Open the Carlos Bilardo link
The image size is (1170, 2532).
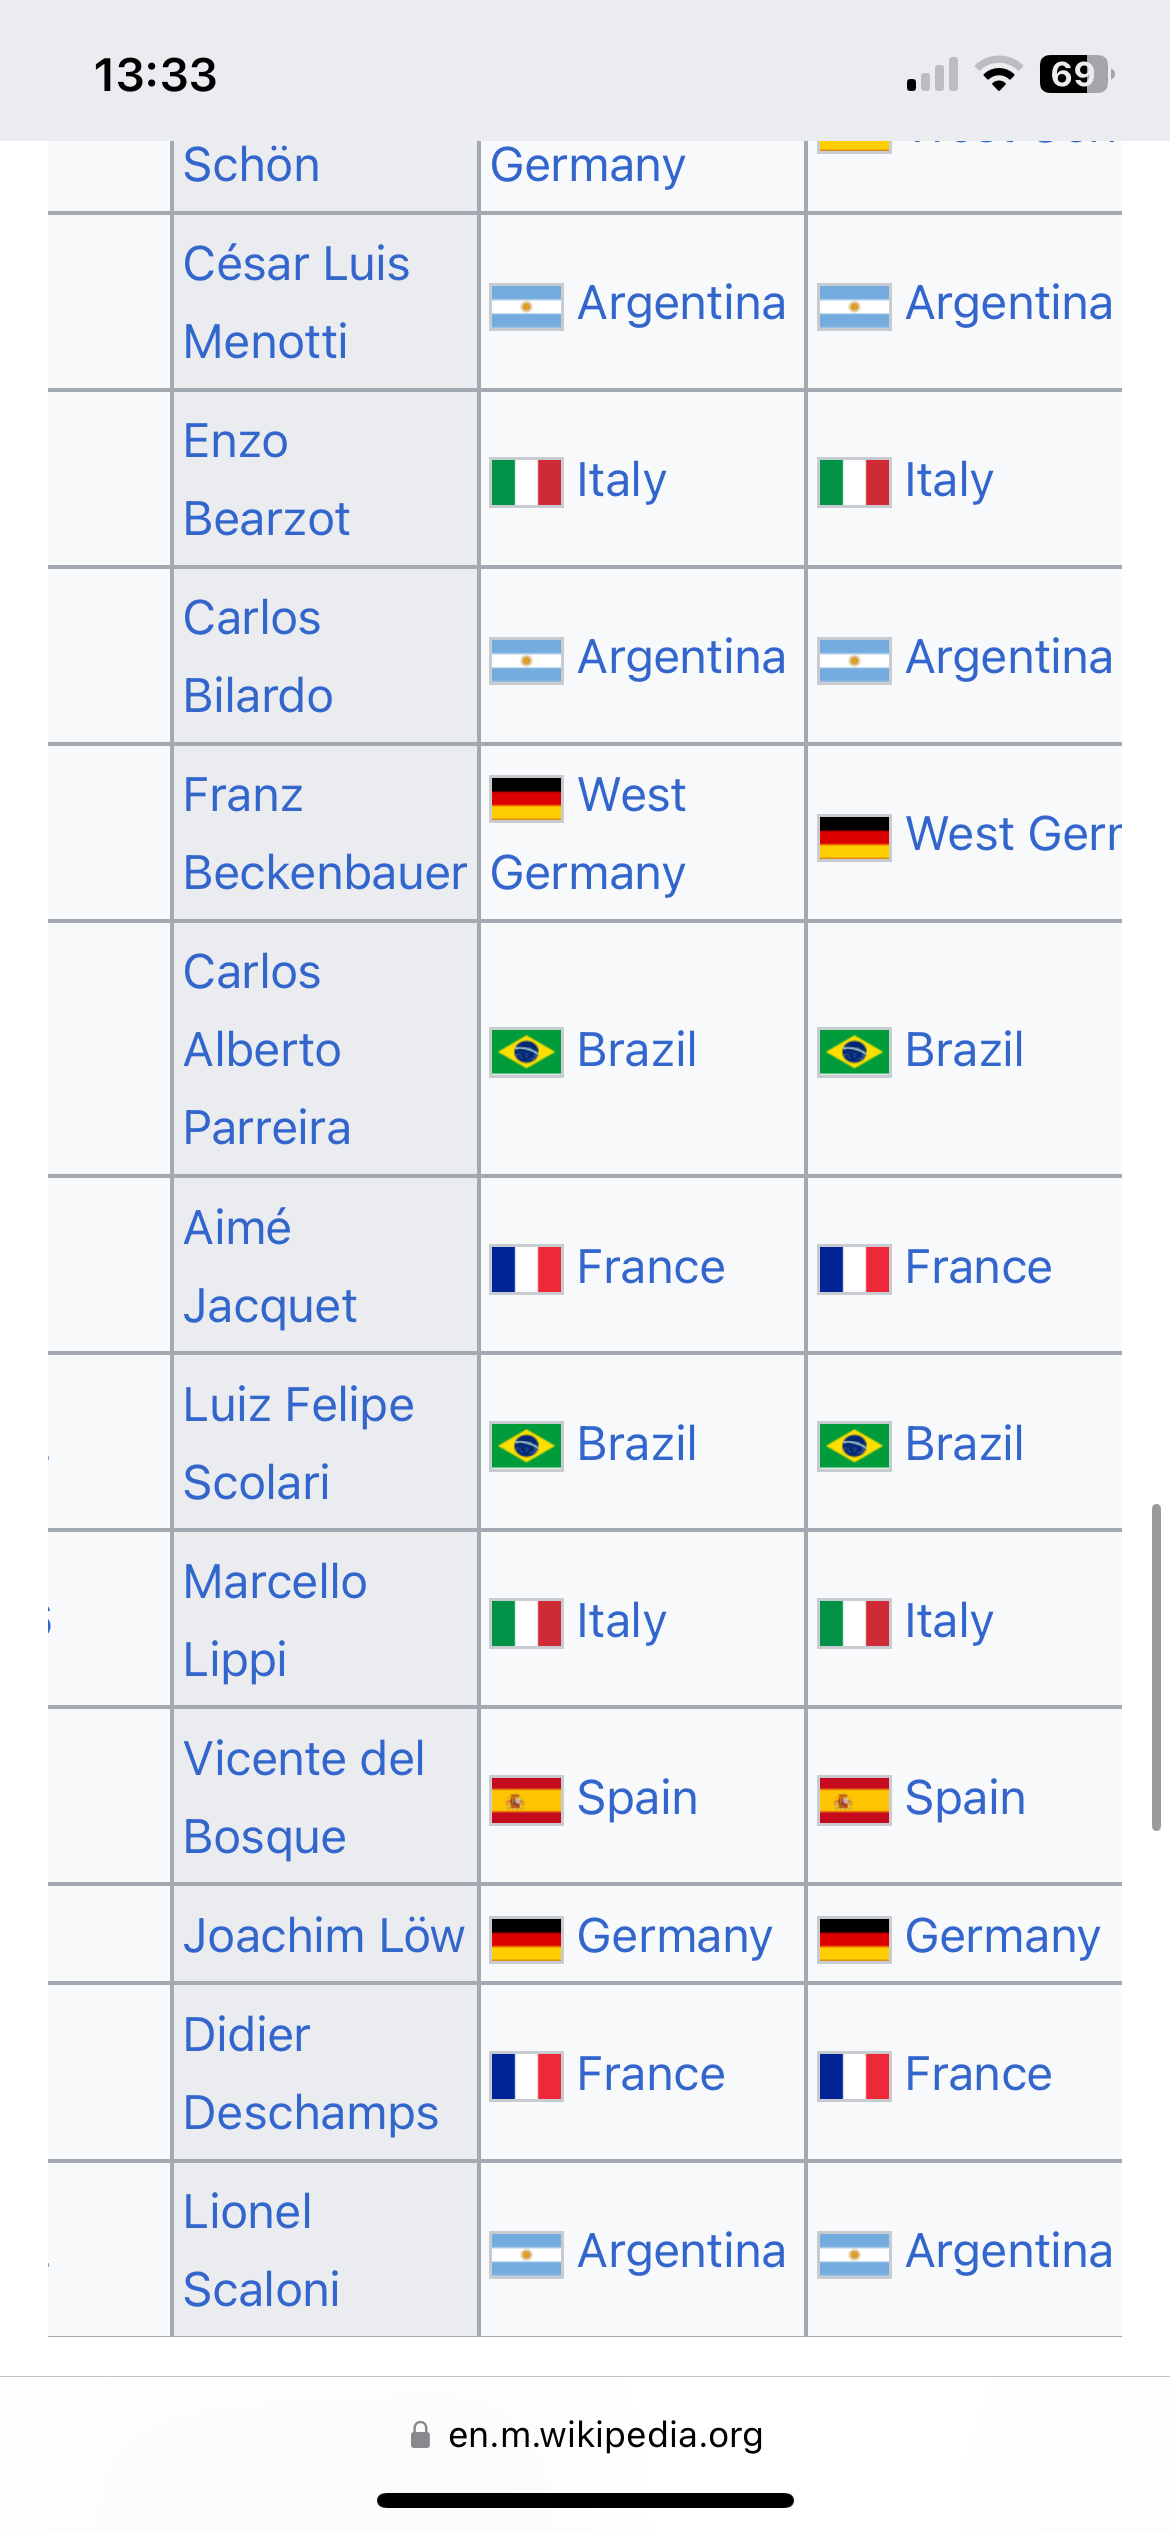(258, 656)
